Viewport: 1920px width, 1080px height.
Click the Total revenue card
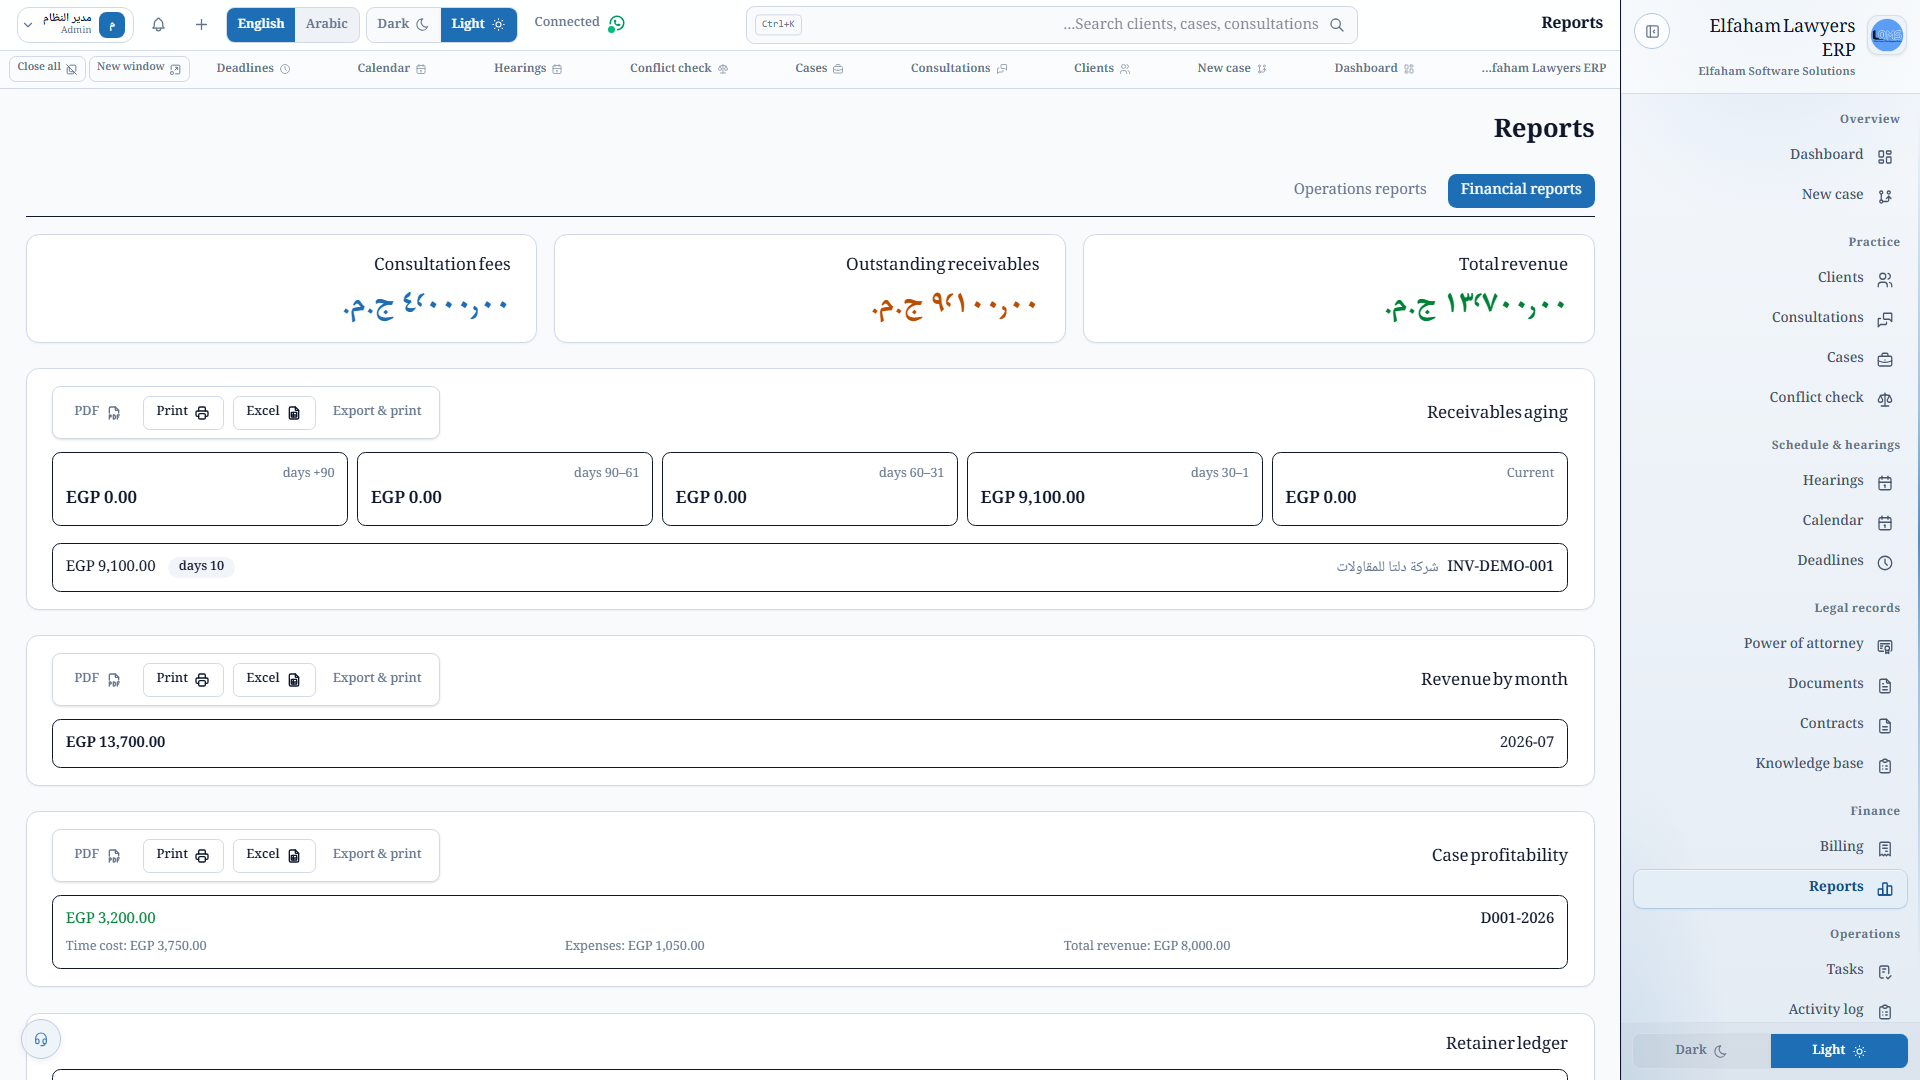(1339, 288)
